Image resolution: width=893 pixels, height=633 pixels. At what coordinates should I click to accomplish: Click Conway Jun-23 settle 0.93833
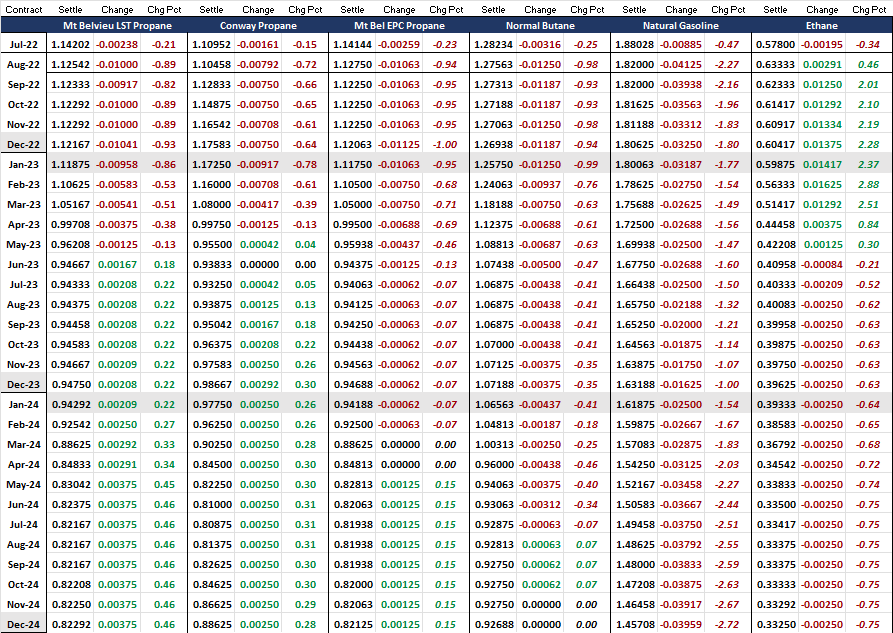coord(211,264)
